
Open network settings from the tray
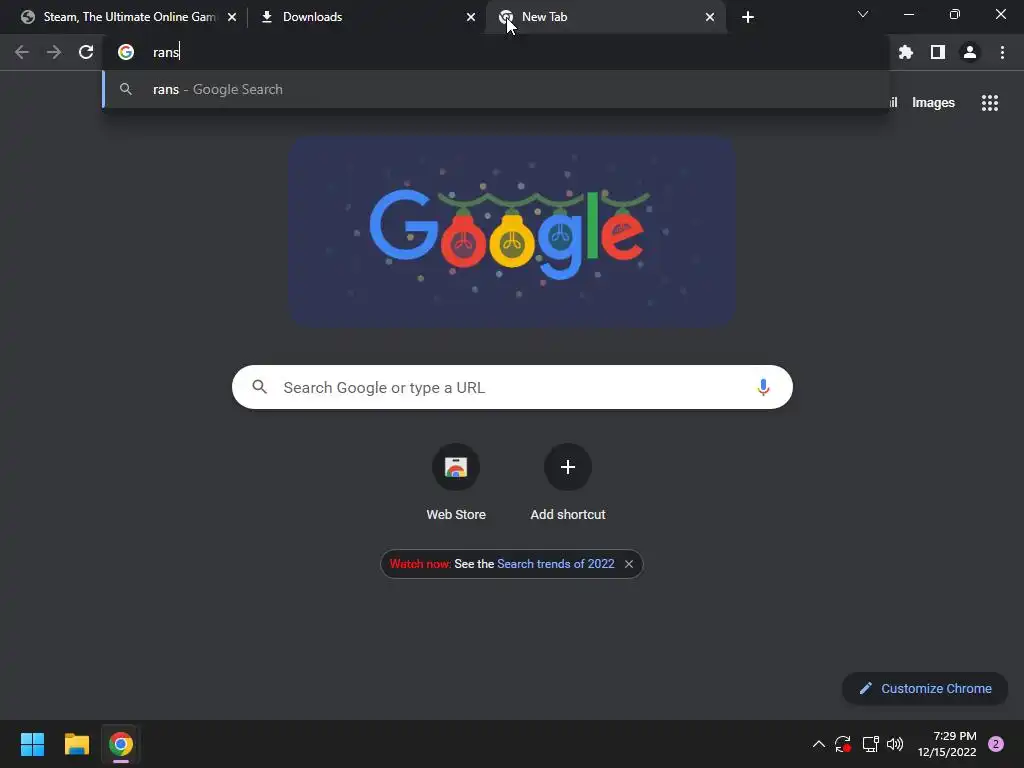pos(870,744)
